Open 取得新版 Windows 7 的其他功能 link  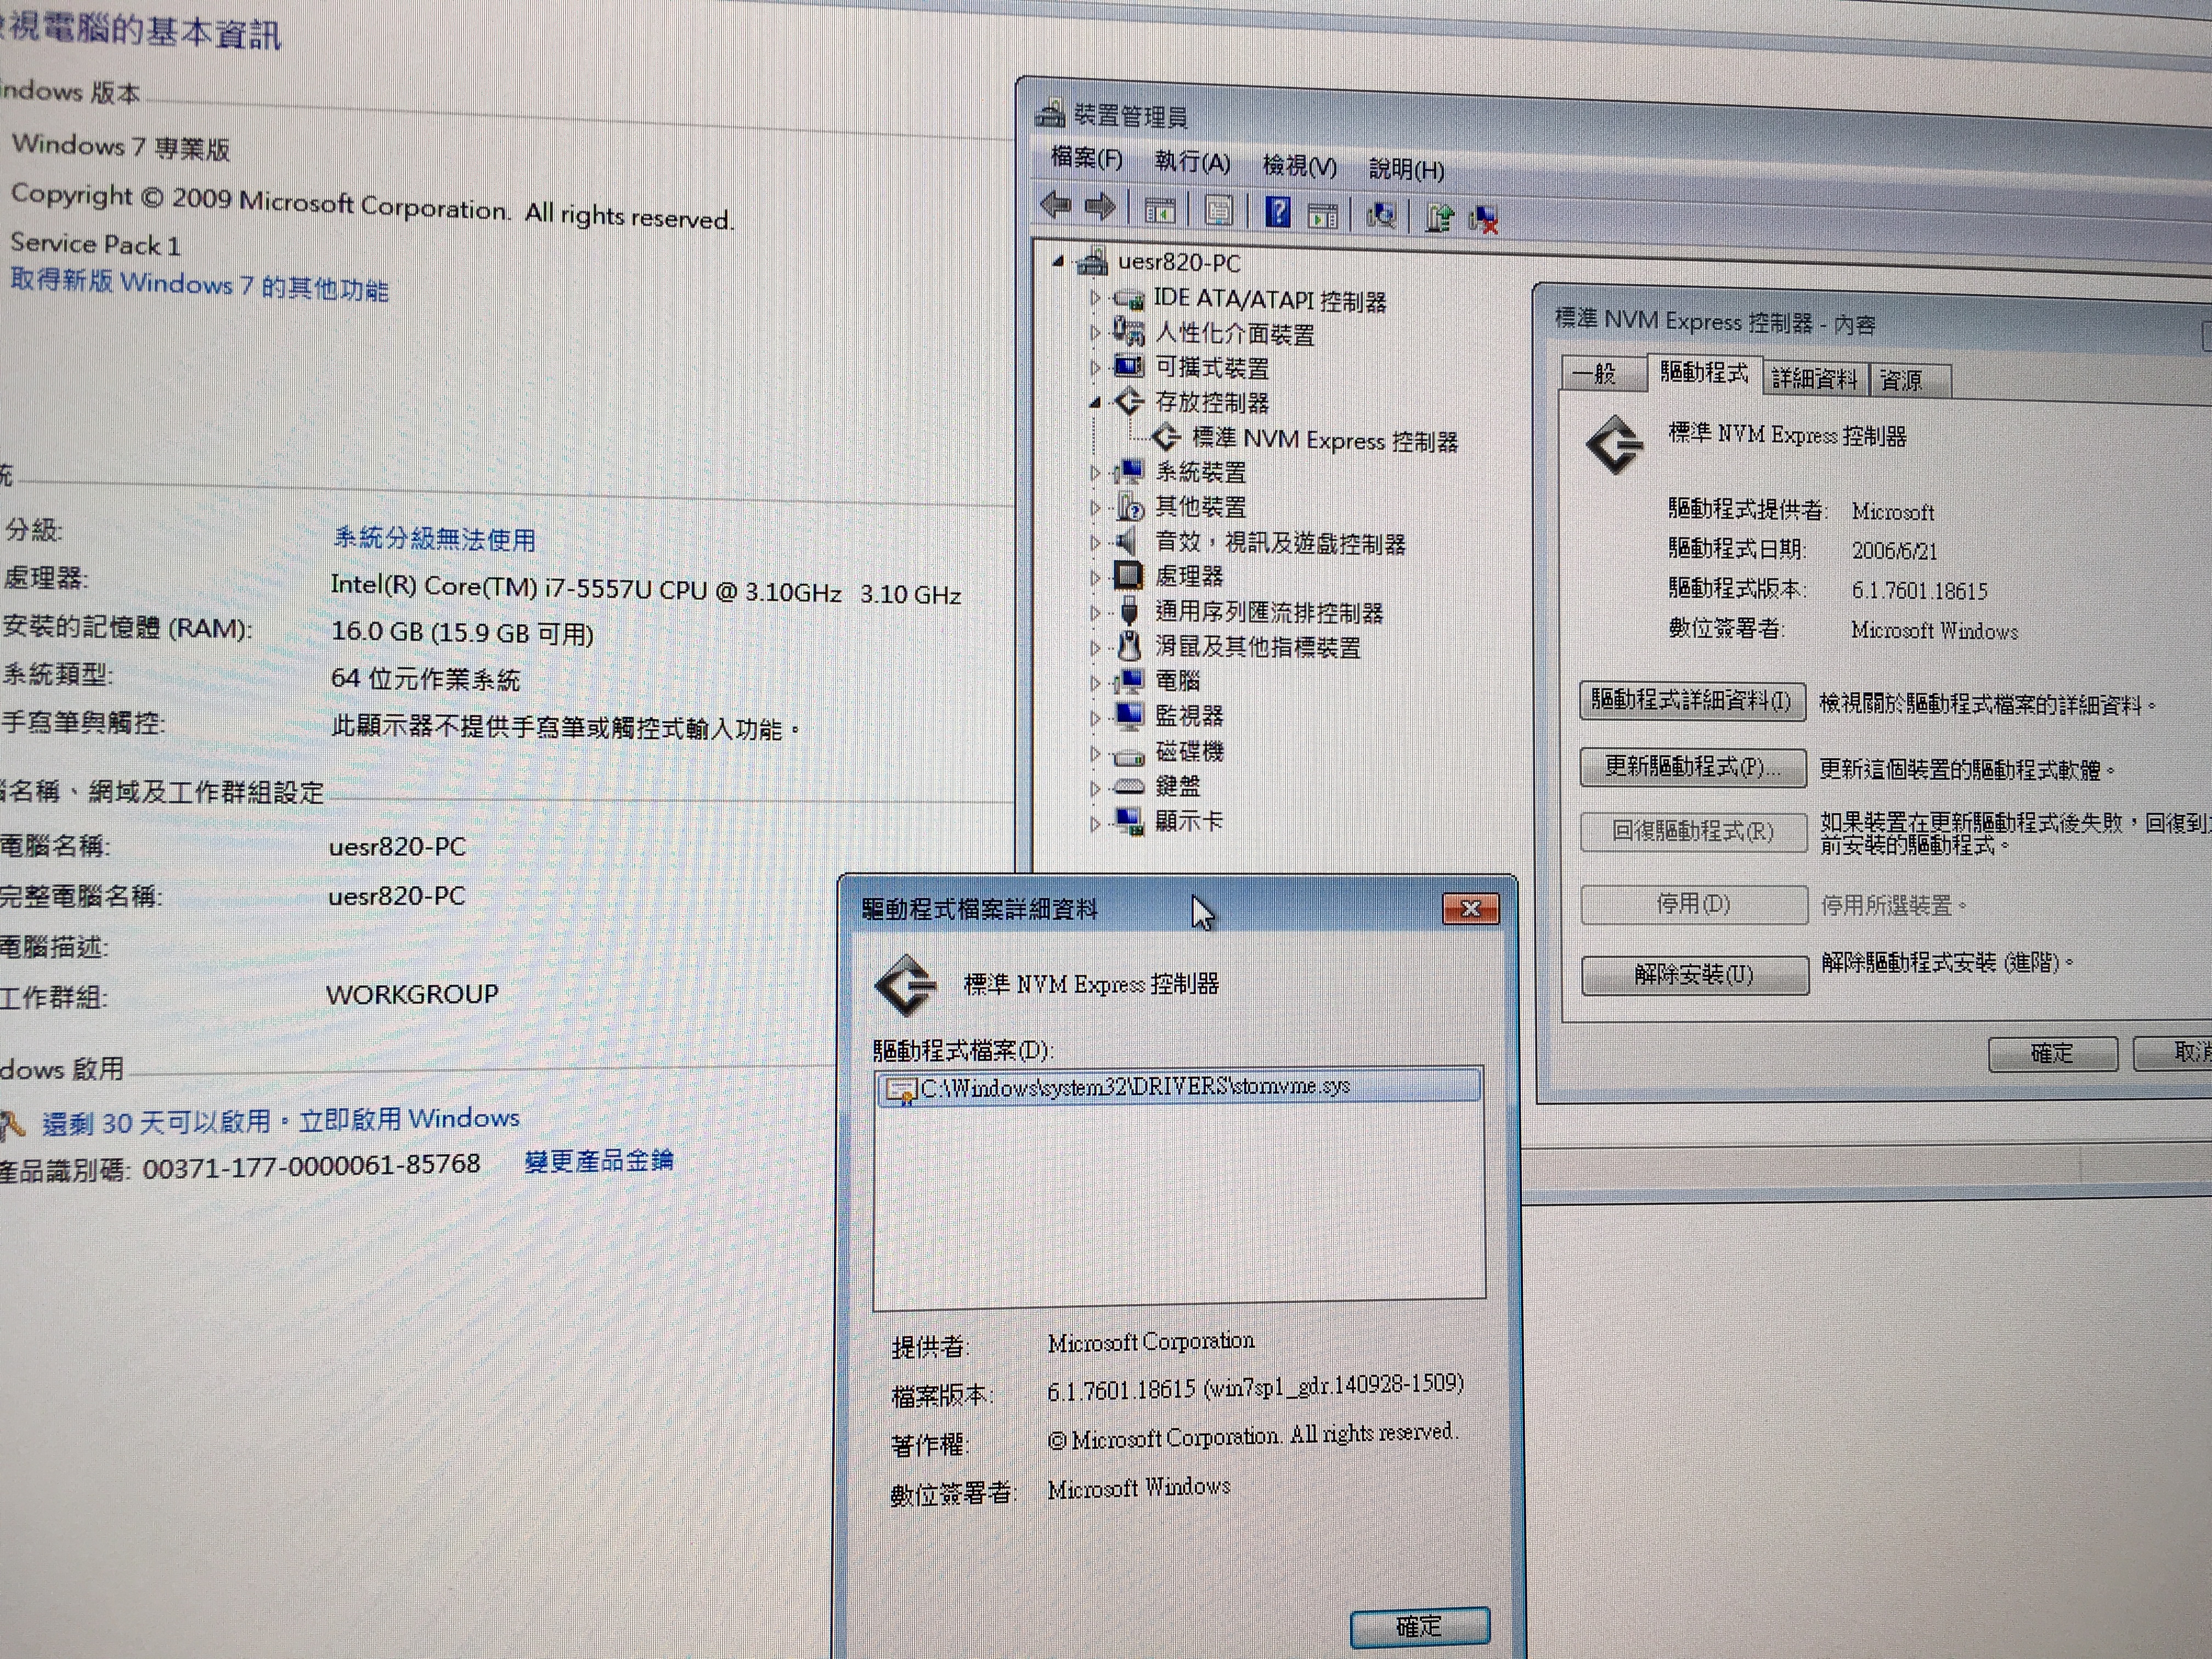tap(199, 284)
